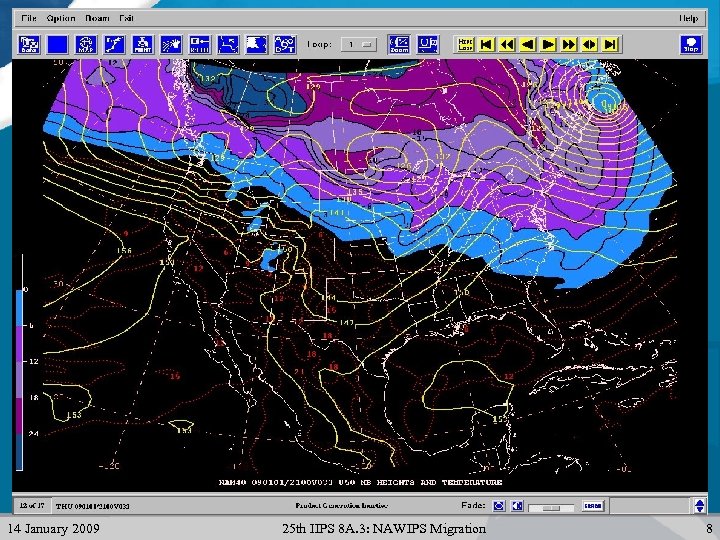Open the Help menu
This screenshot has width=720, height=540.
point(688,18)
